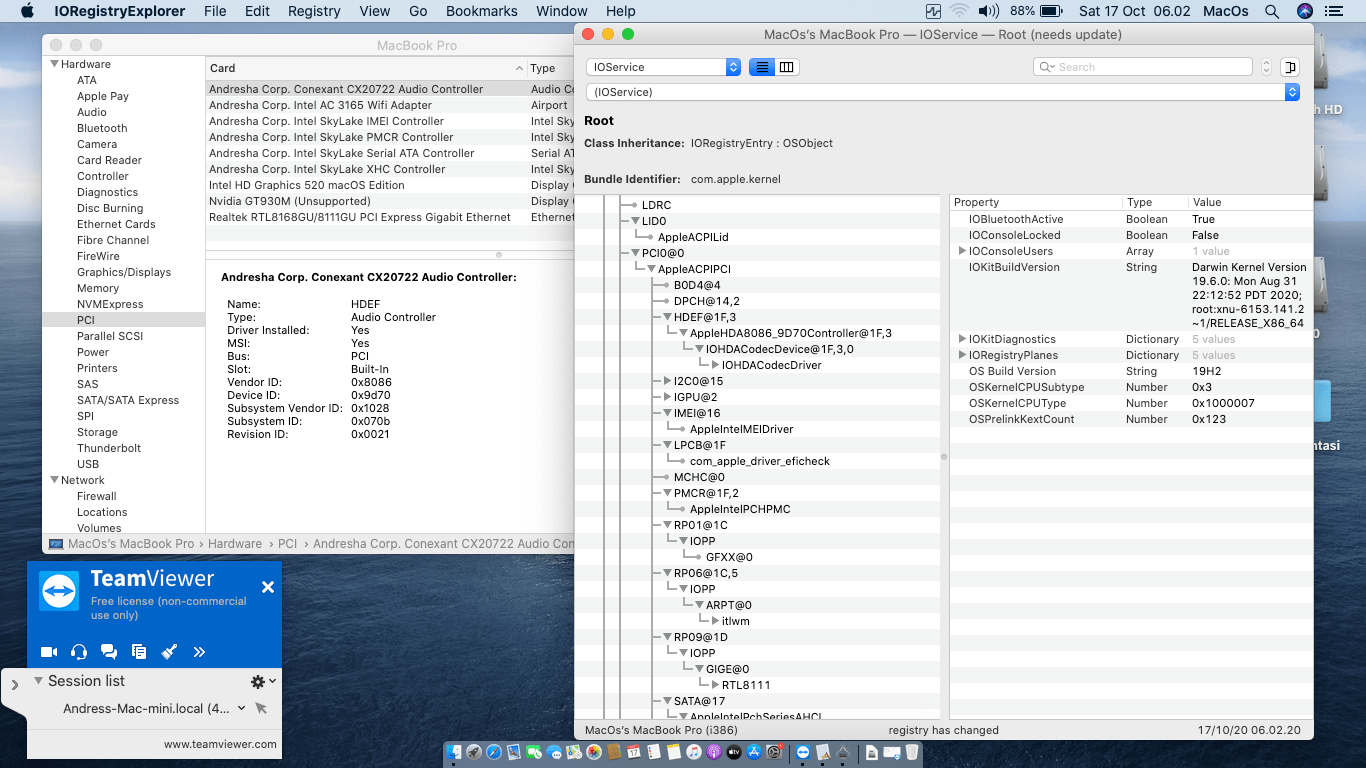Expand the itlwm node

pos(715,621)
